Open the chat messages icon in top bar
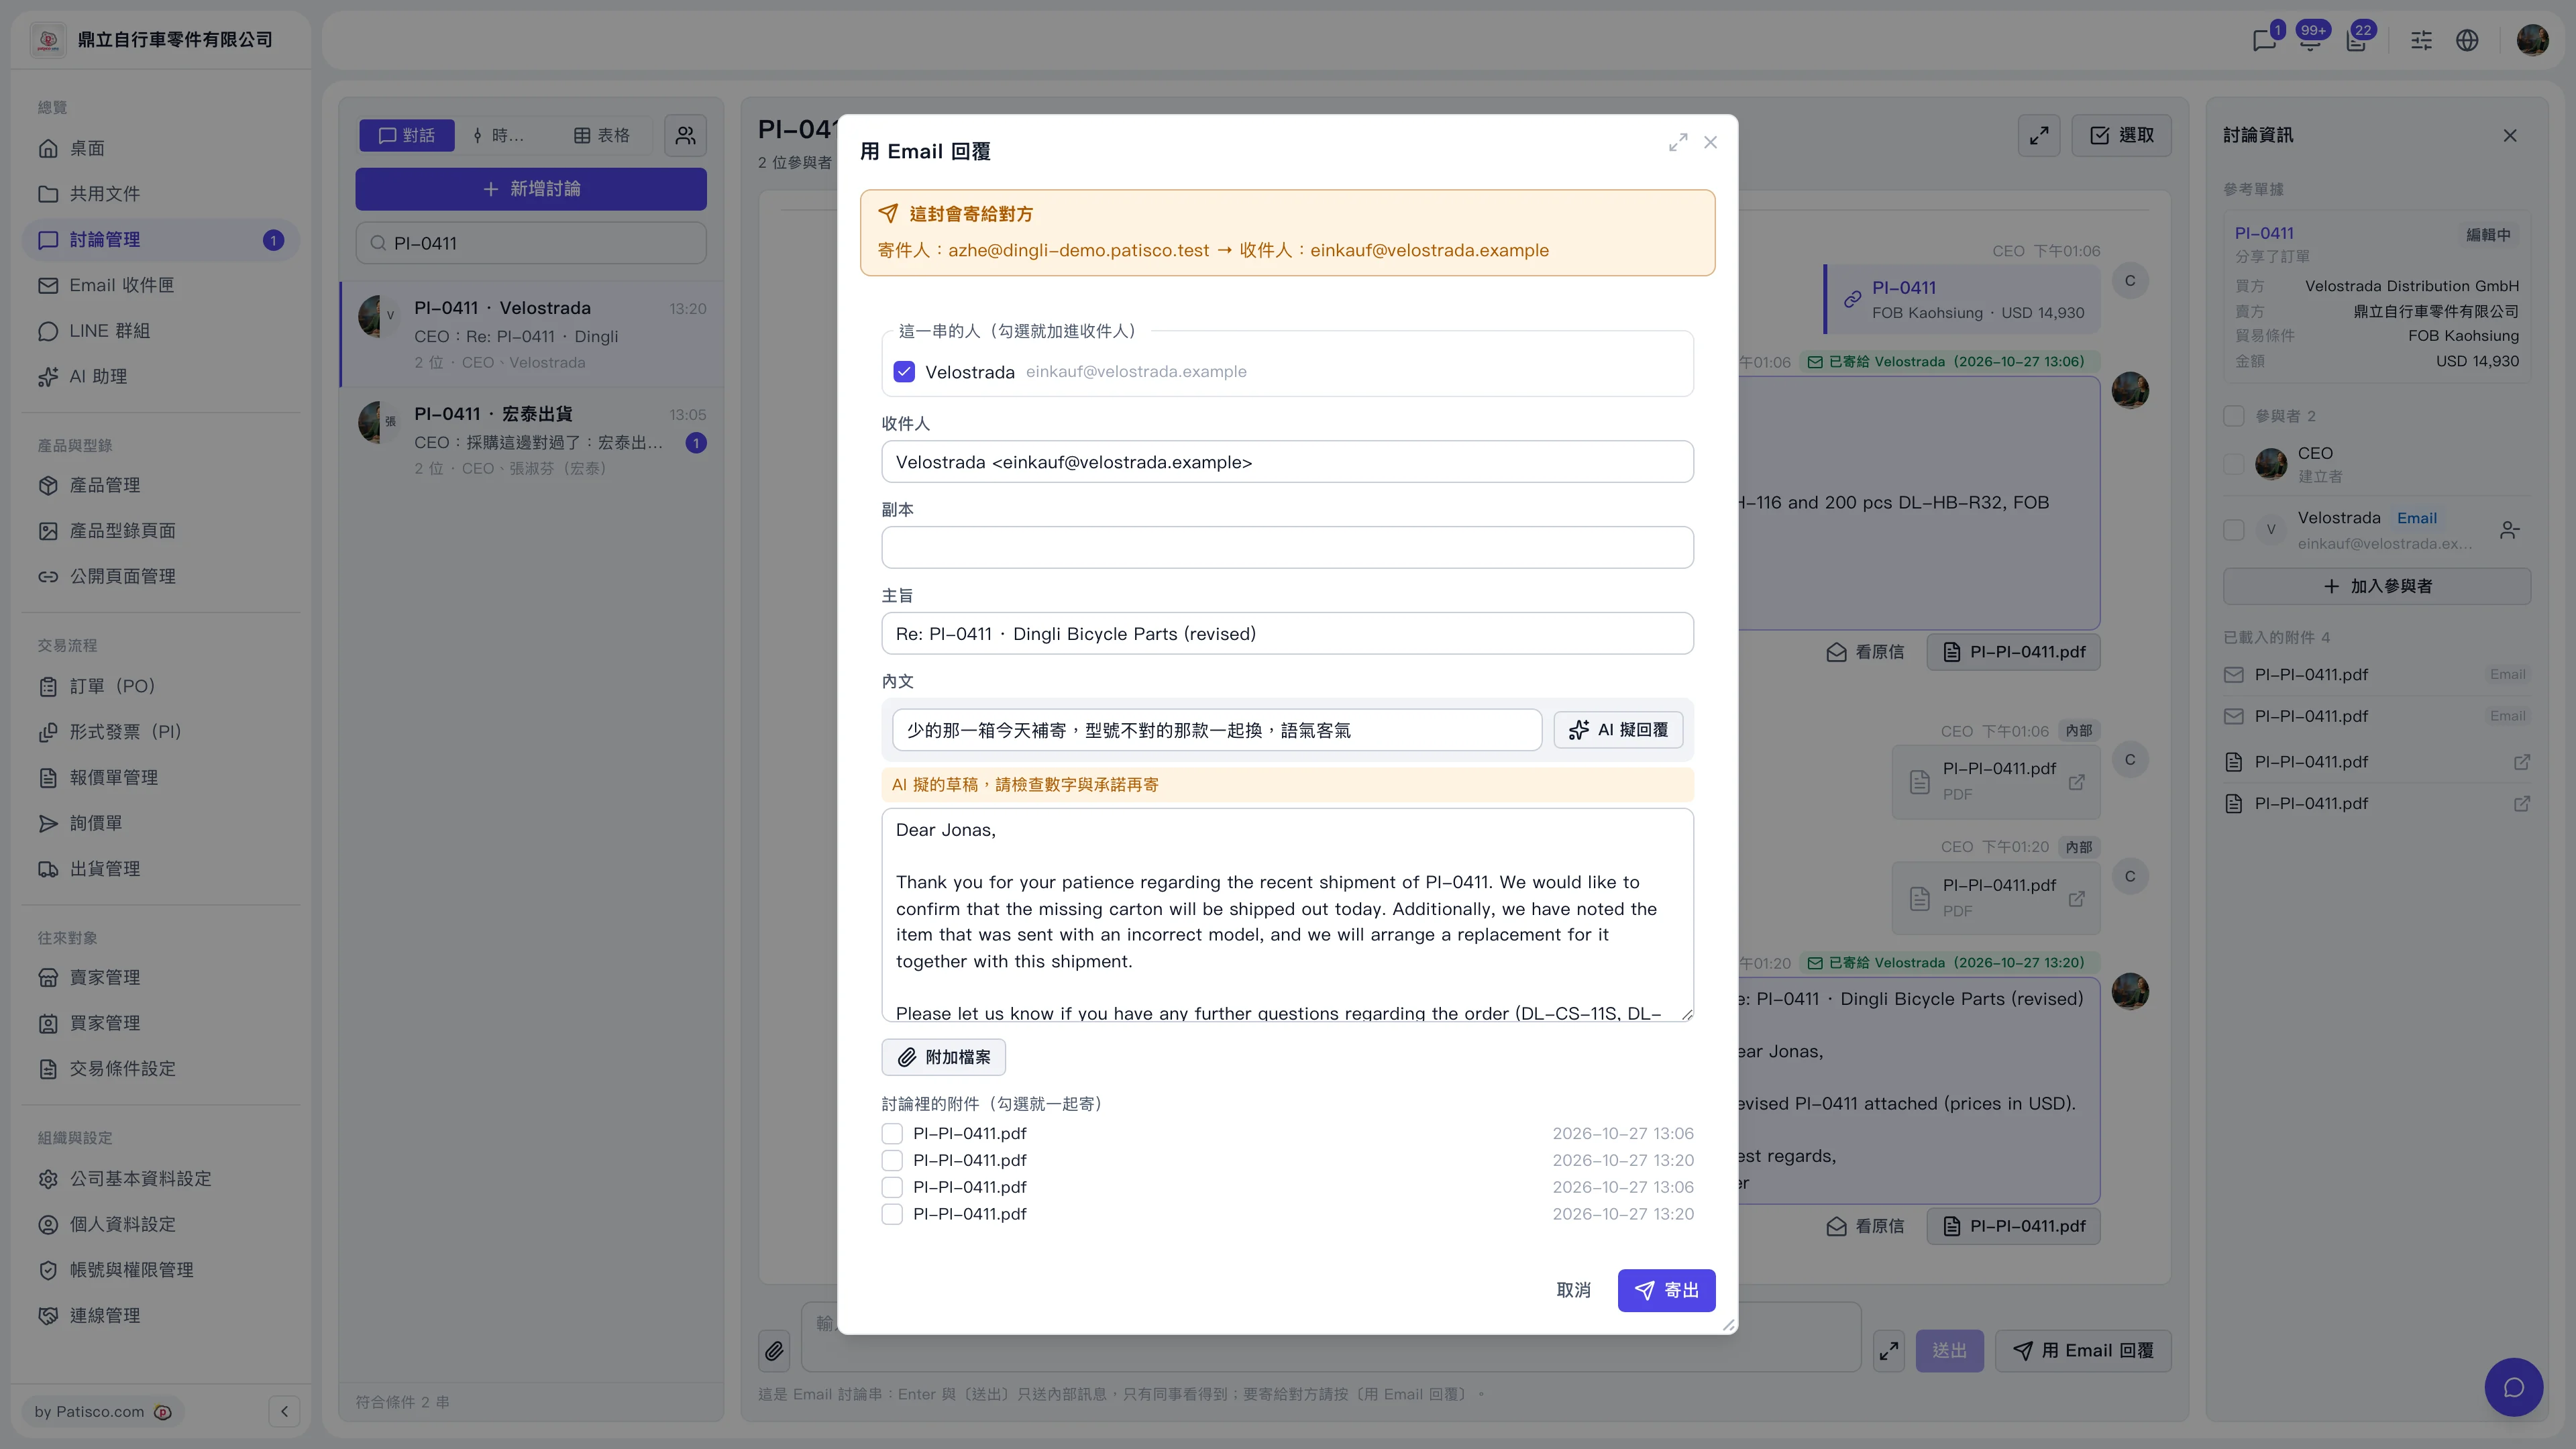 2264,40
